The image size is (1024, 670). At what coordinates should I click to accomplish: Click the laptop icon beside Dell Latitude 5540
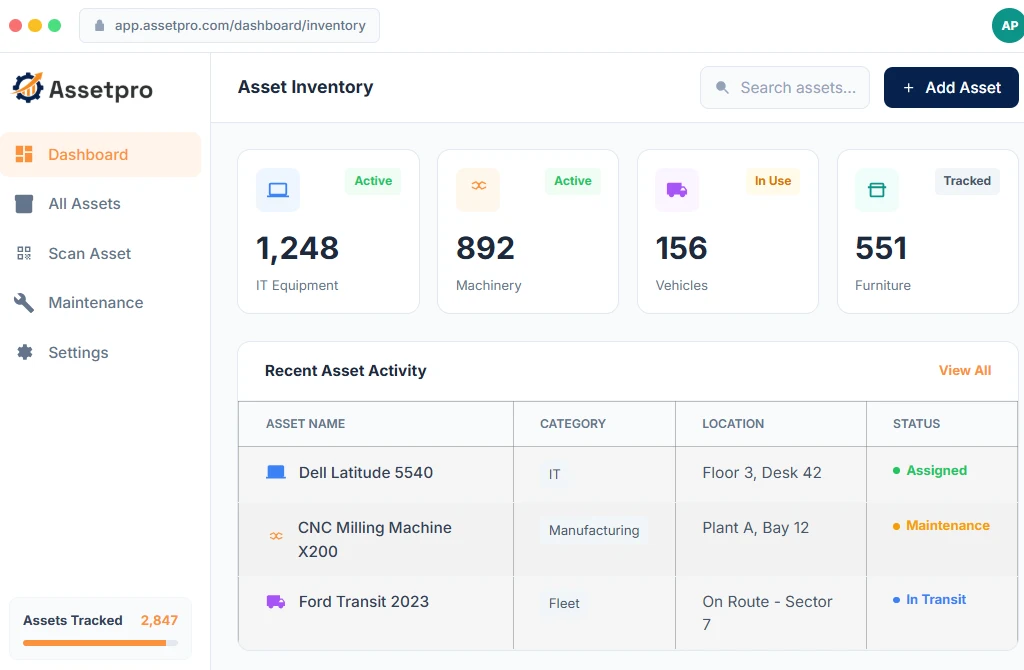276,472
